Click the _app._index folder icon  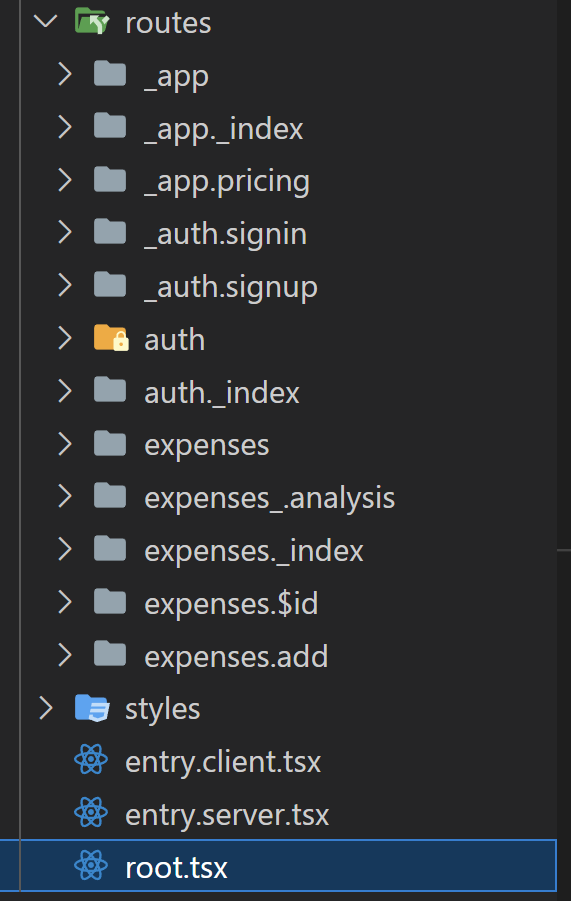click(x=110, y=126)
